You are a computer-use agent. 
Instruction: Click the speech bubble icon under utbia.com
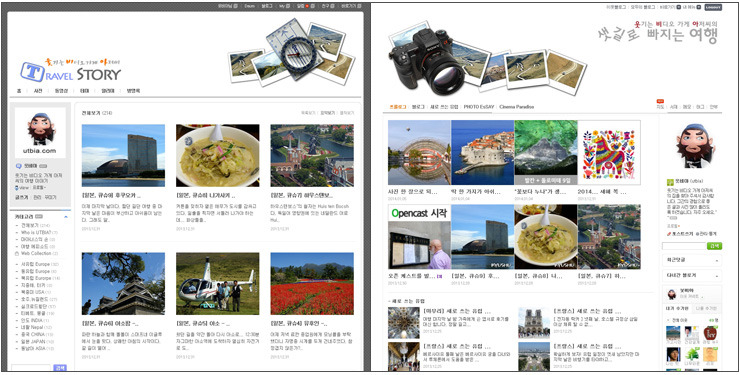point(18,166)
